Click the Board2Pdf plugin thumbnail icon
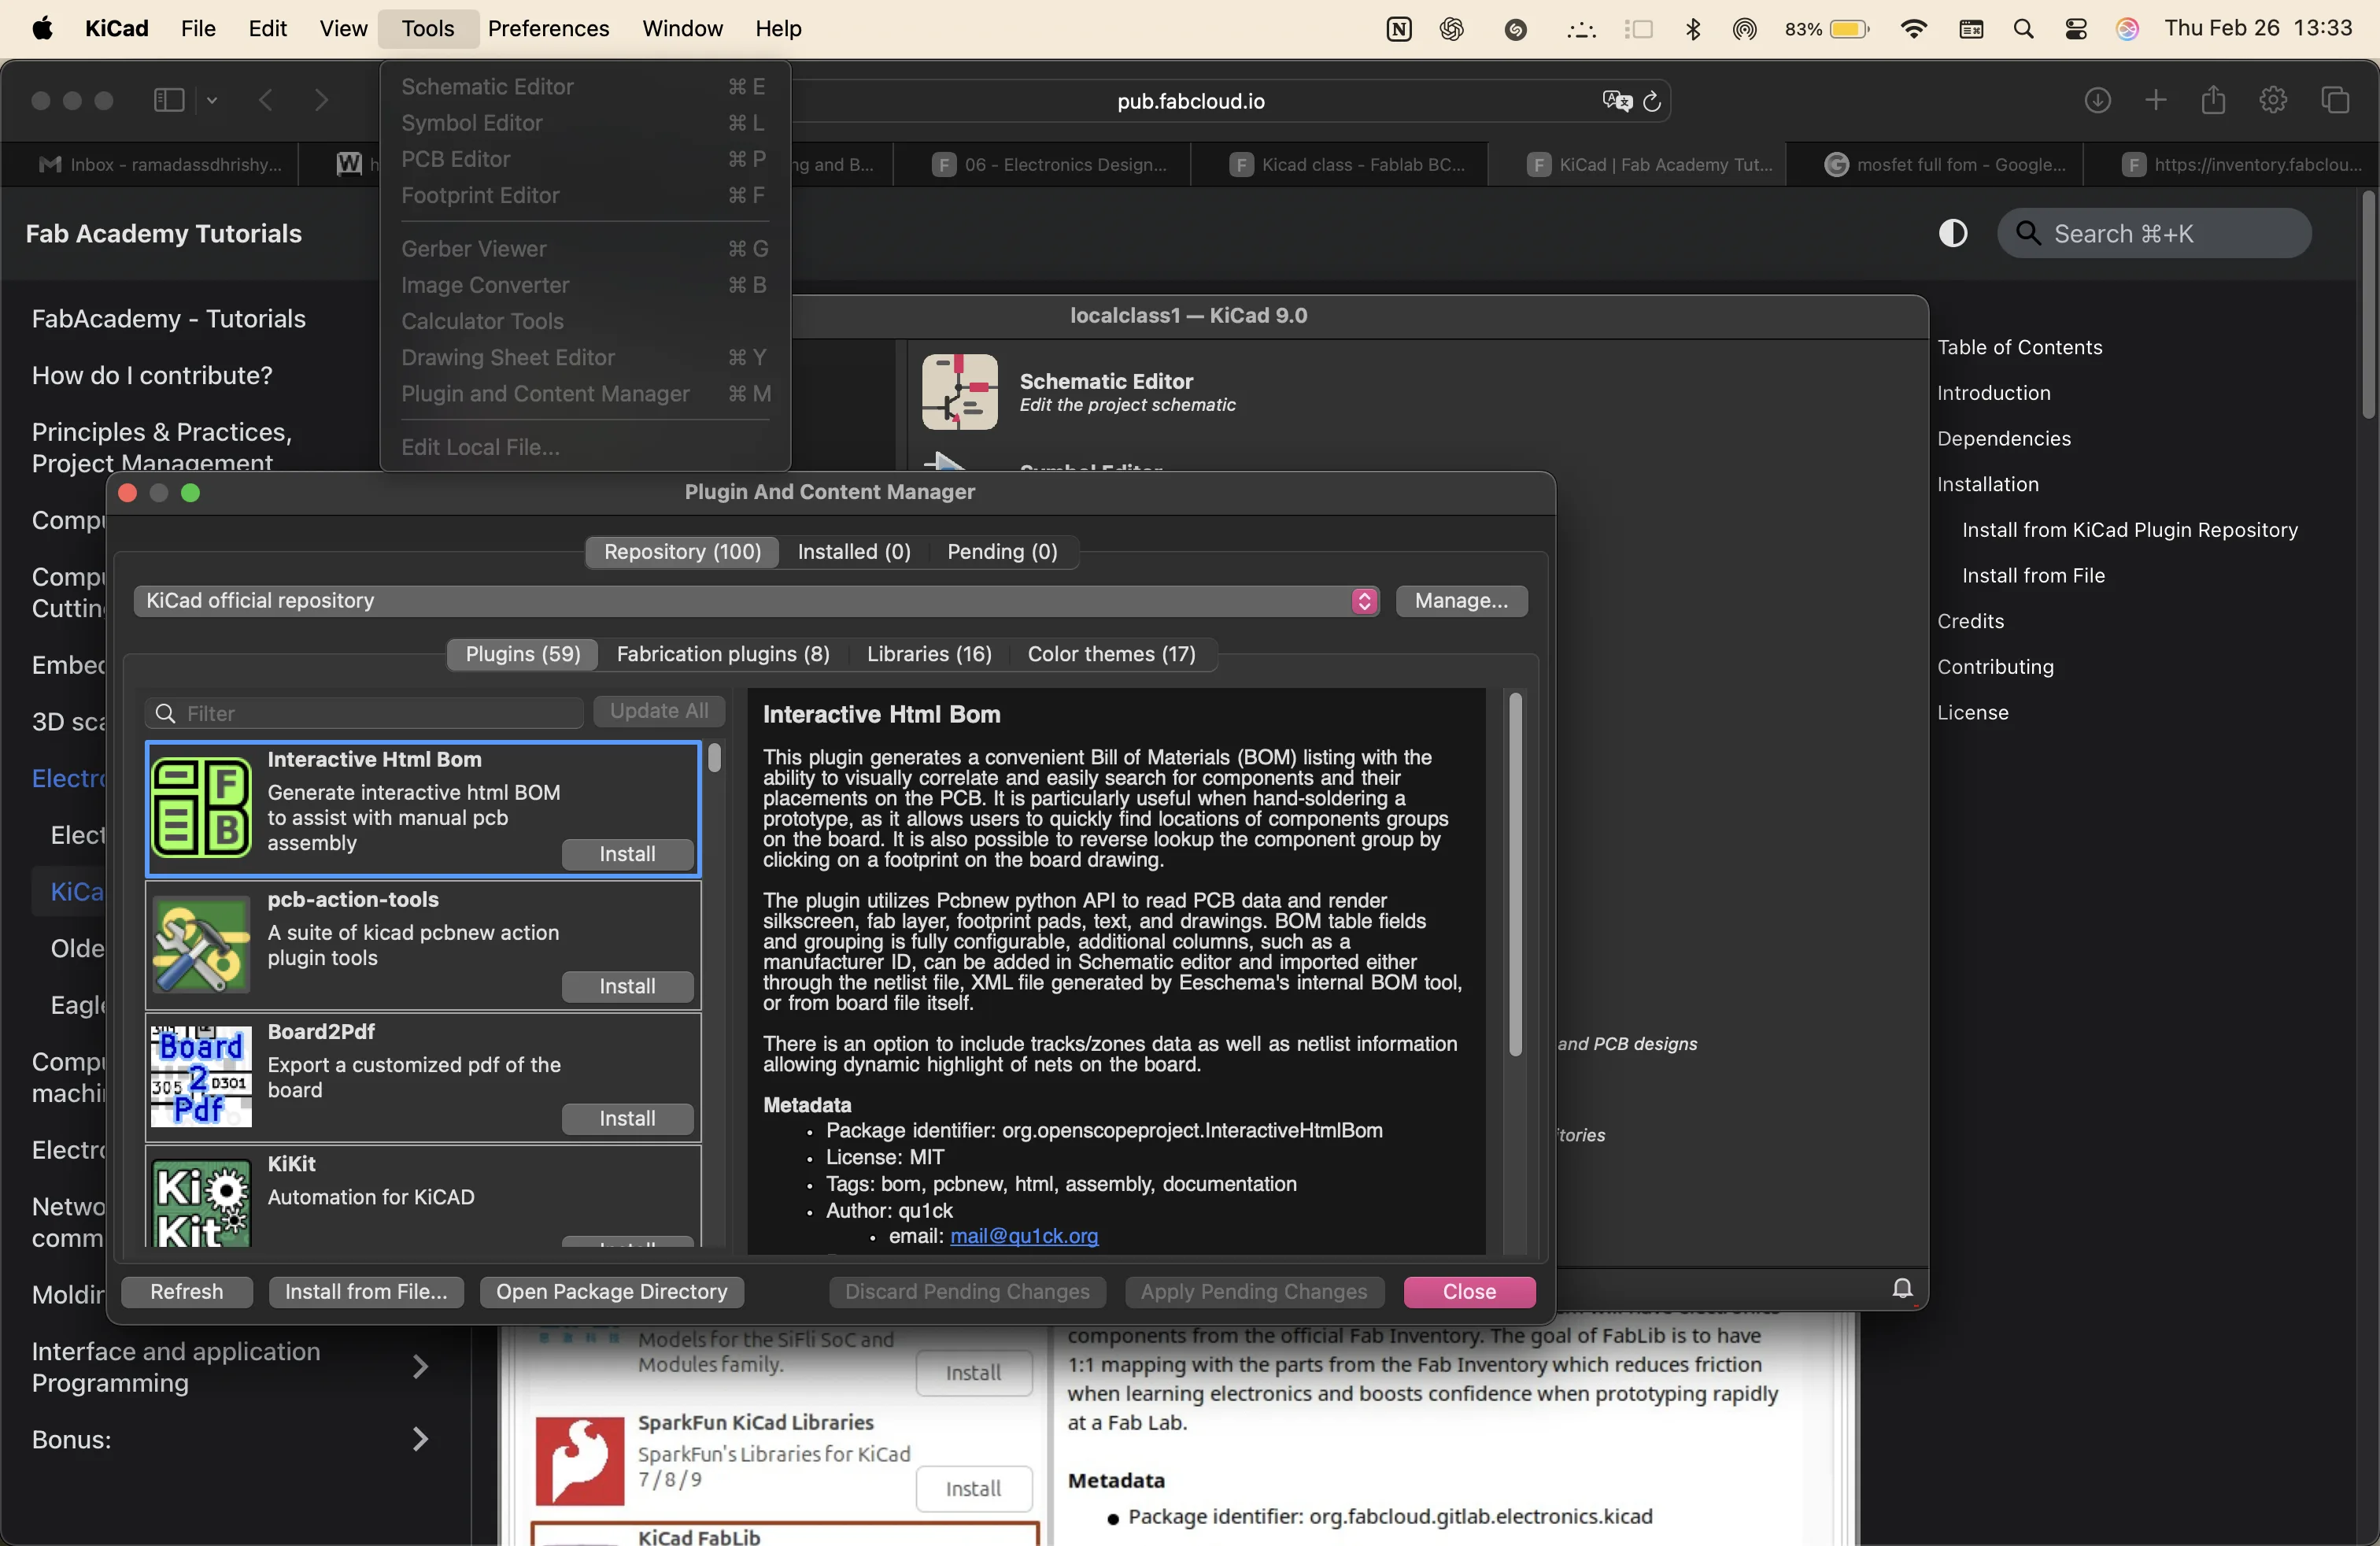 tap(201, 1076)
